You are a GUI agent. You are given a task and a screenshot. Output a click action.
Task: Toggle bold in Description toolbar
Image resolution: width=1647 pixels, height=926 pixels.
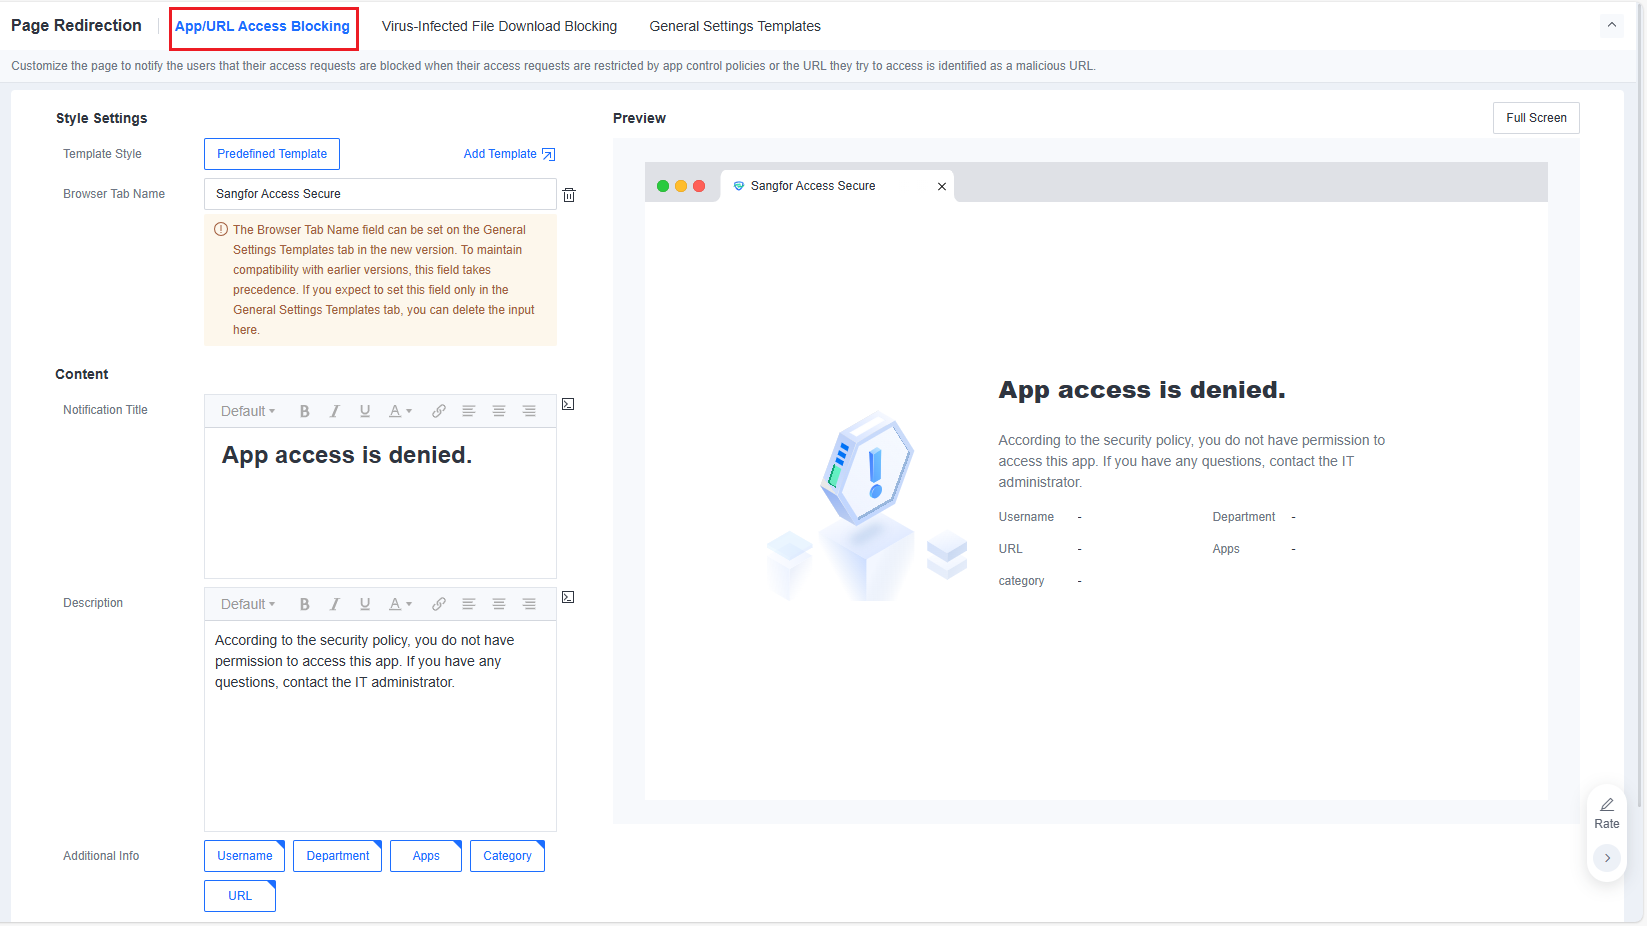tap(305, 604)
